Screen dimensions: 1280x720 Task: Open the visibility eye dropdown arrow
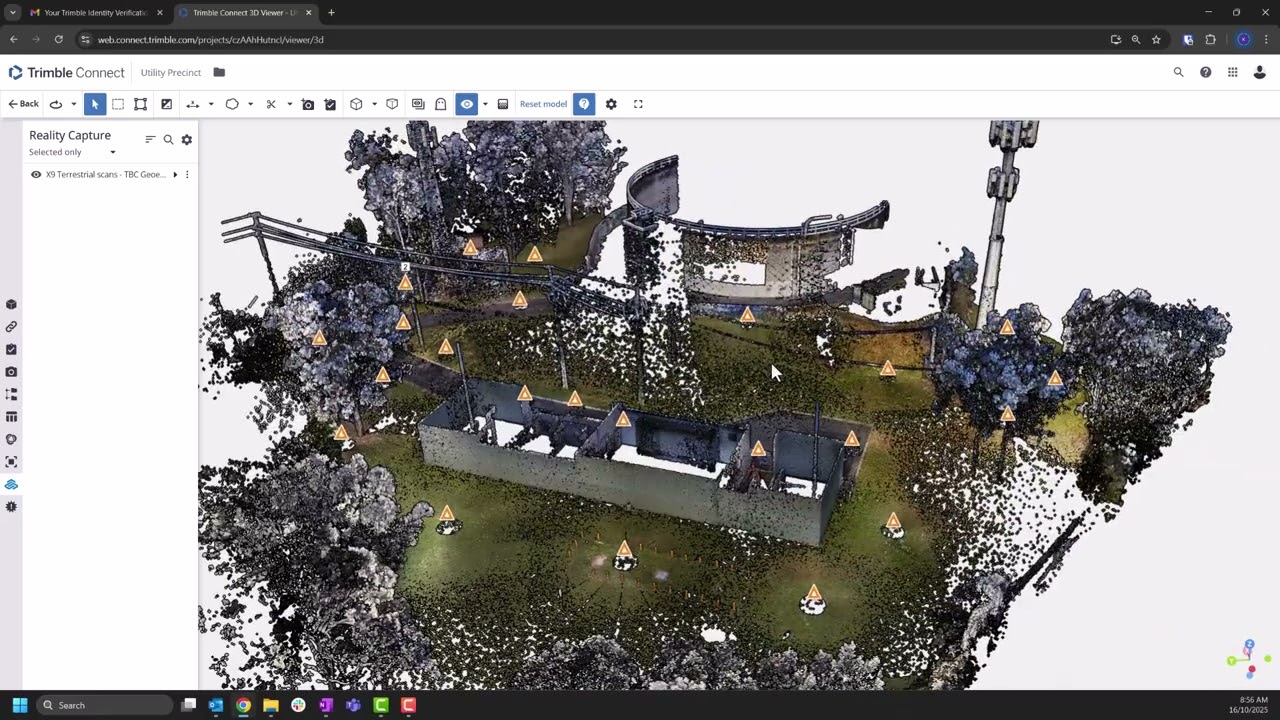pos(485,104)
